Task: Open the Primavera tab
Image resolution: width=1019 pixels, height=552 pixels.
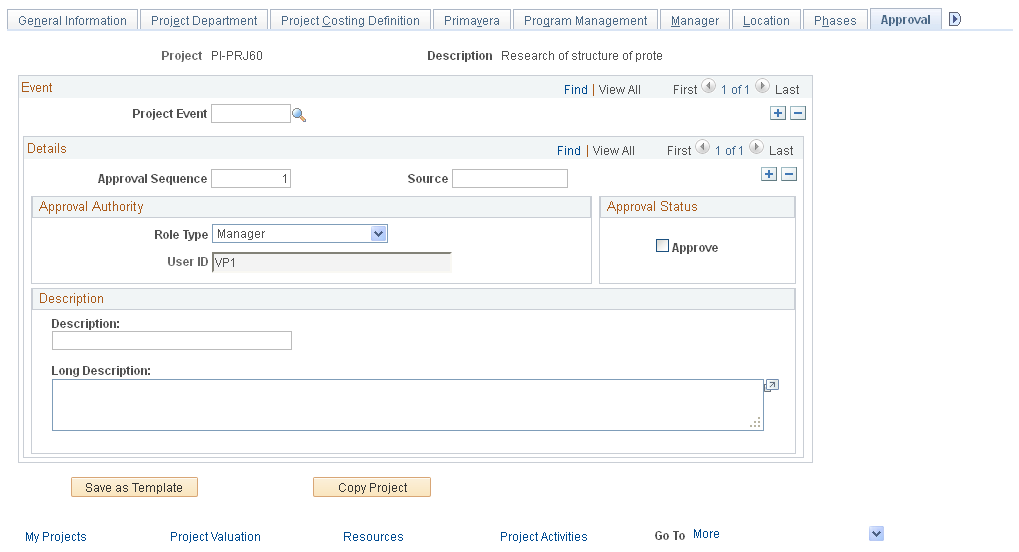Action: (x=472, y=20)
